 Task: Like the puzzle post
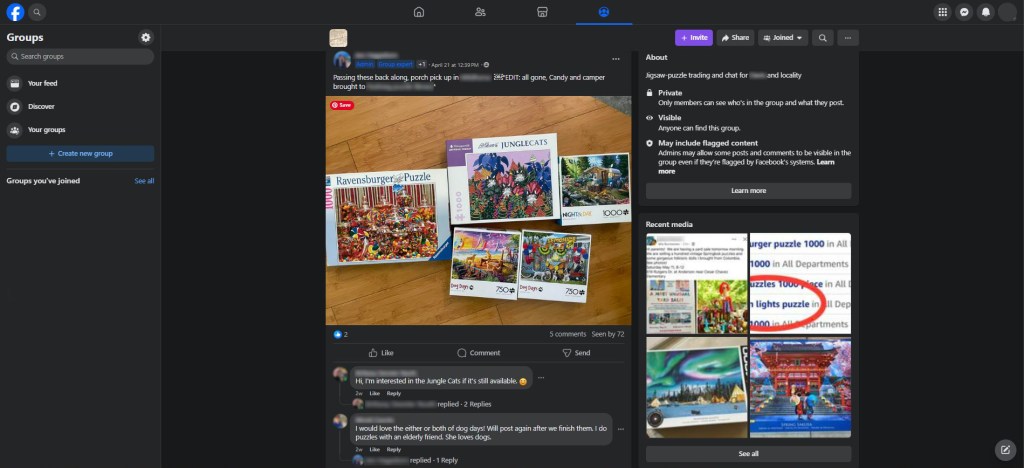(381, 353)
